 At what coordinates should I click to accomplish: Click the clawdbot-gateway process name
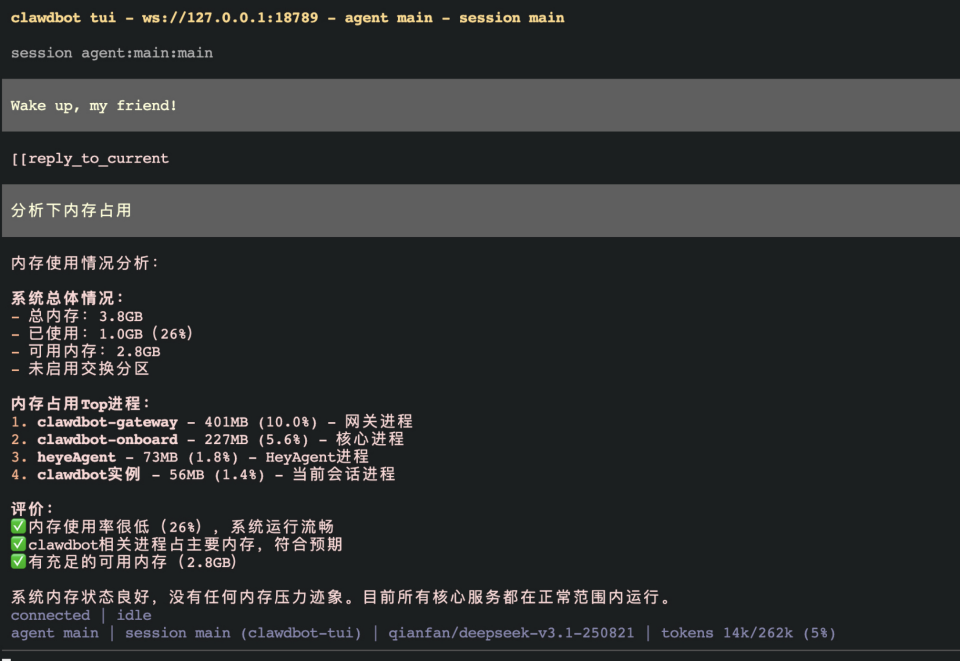107,422
